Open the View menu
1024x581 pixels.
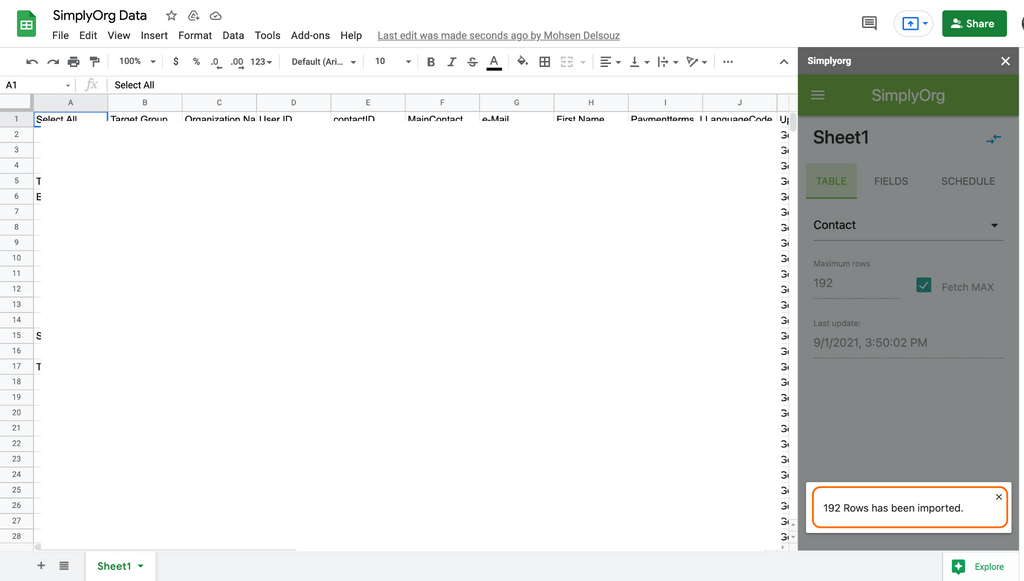tap(119, 35)
